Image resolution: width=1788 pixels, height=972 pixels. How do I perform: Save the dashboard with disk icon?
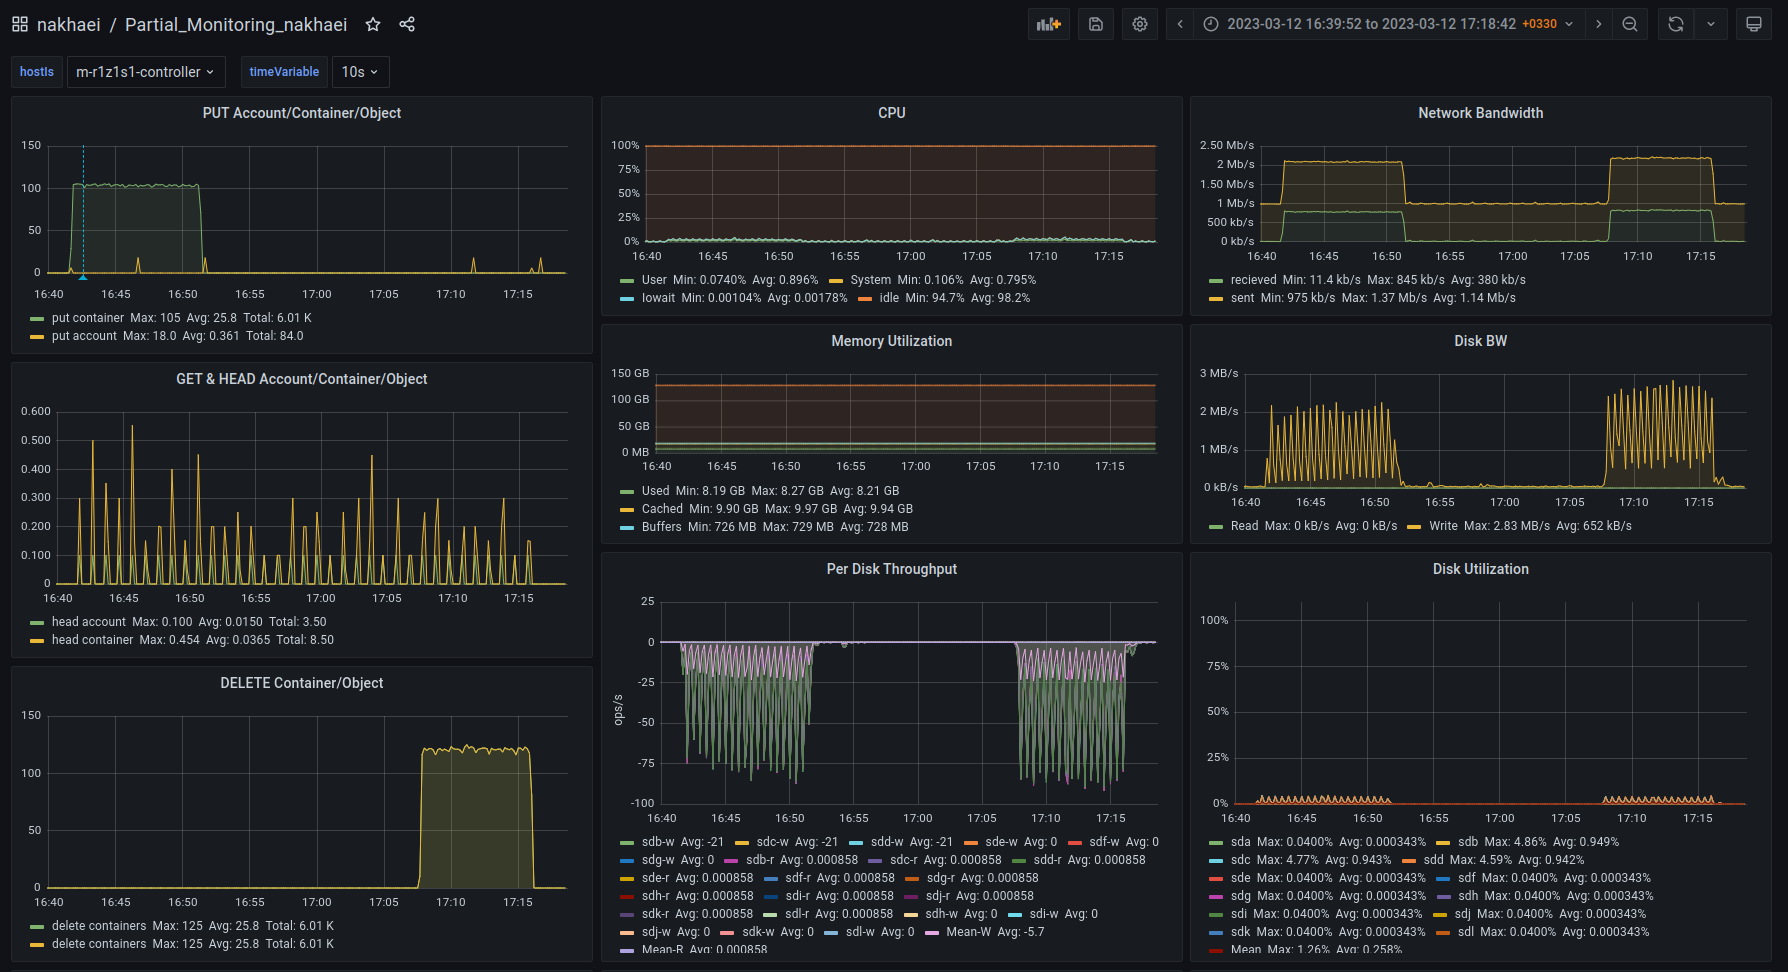1096,24
